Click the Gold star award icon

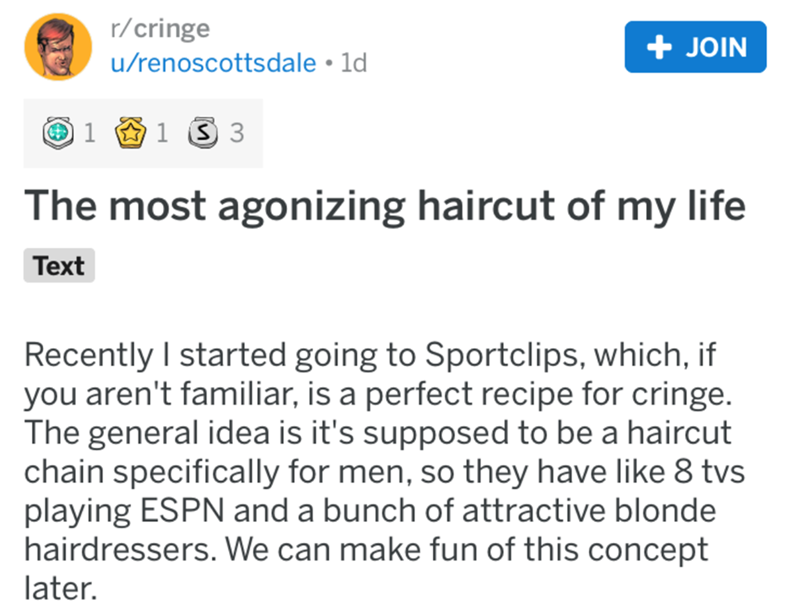click(132, 133)
